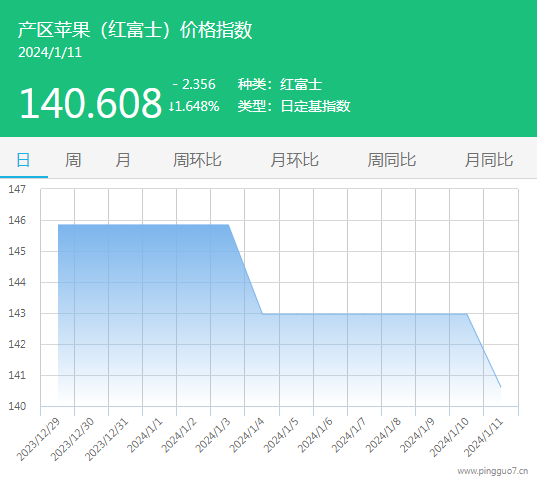Click the 种类：红富士 label
This screenshot has width=537, height=482.
pos(280,84)
